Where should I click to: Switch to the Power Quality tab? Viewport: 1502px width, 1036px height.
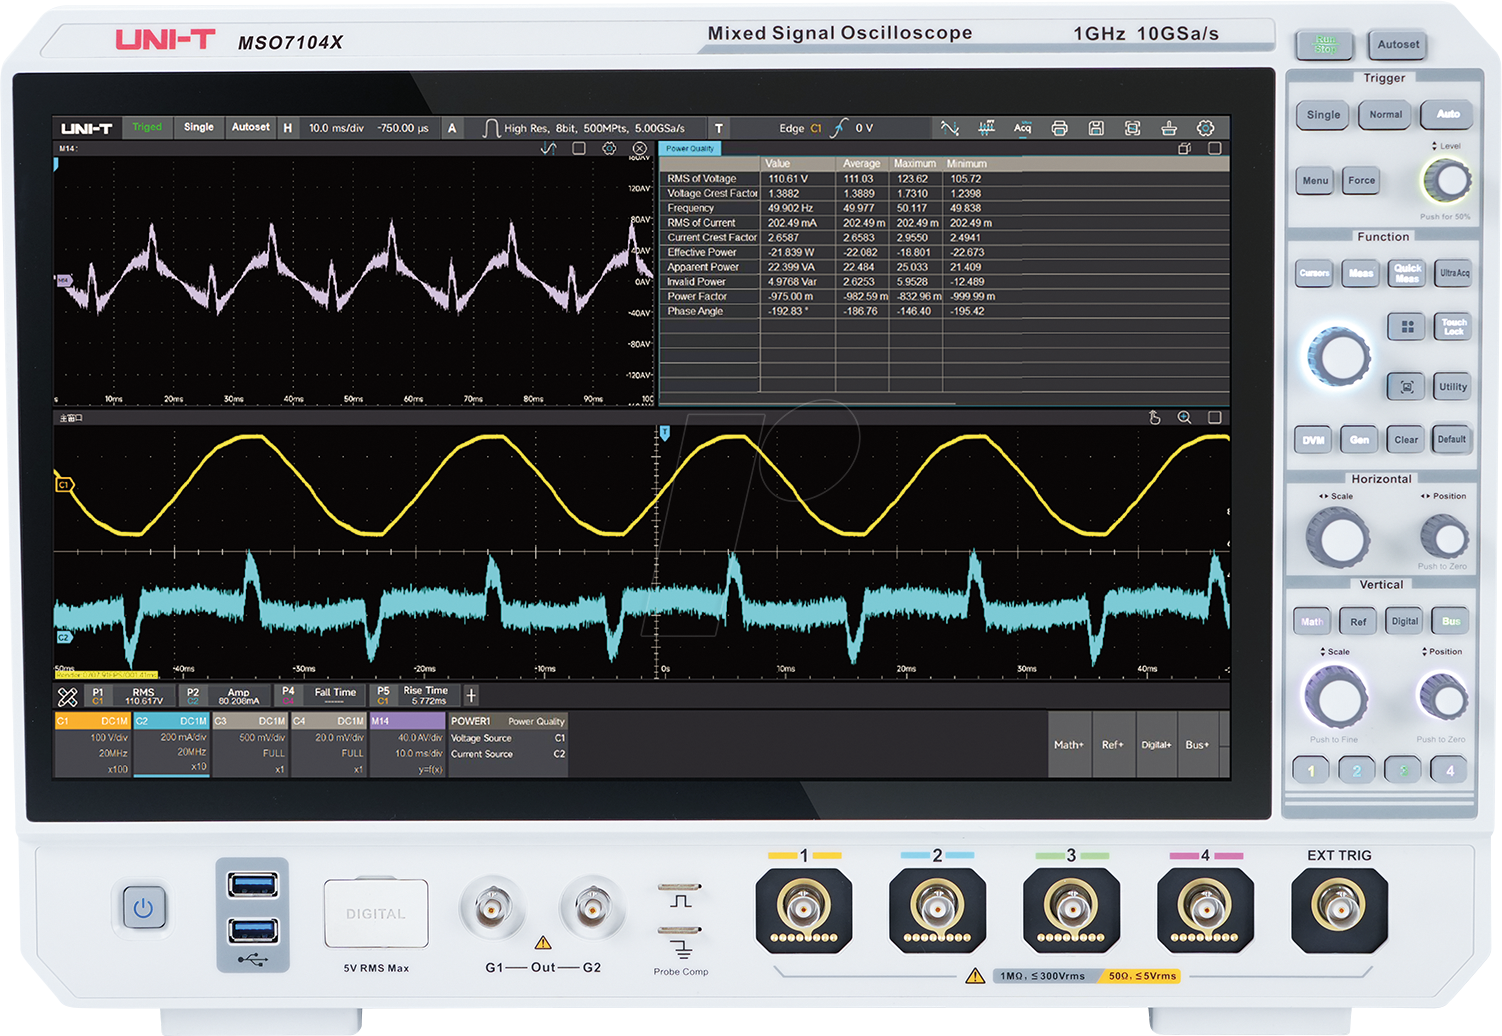click(691, 148)
